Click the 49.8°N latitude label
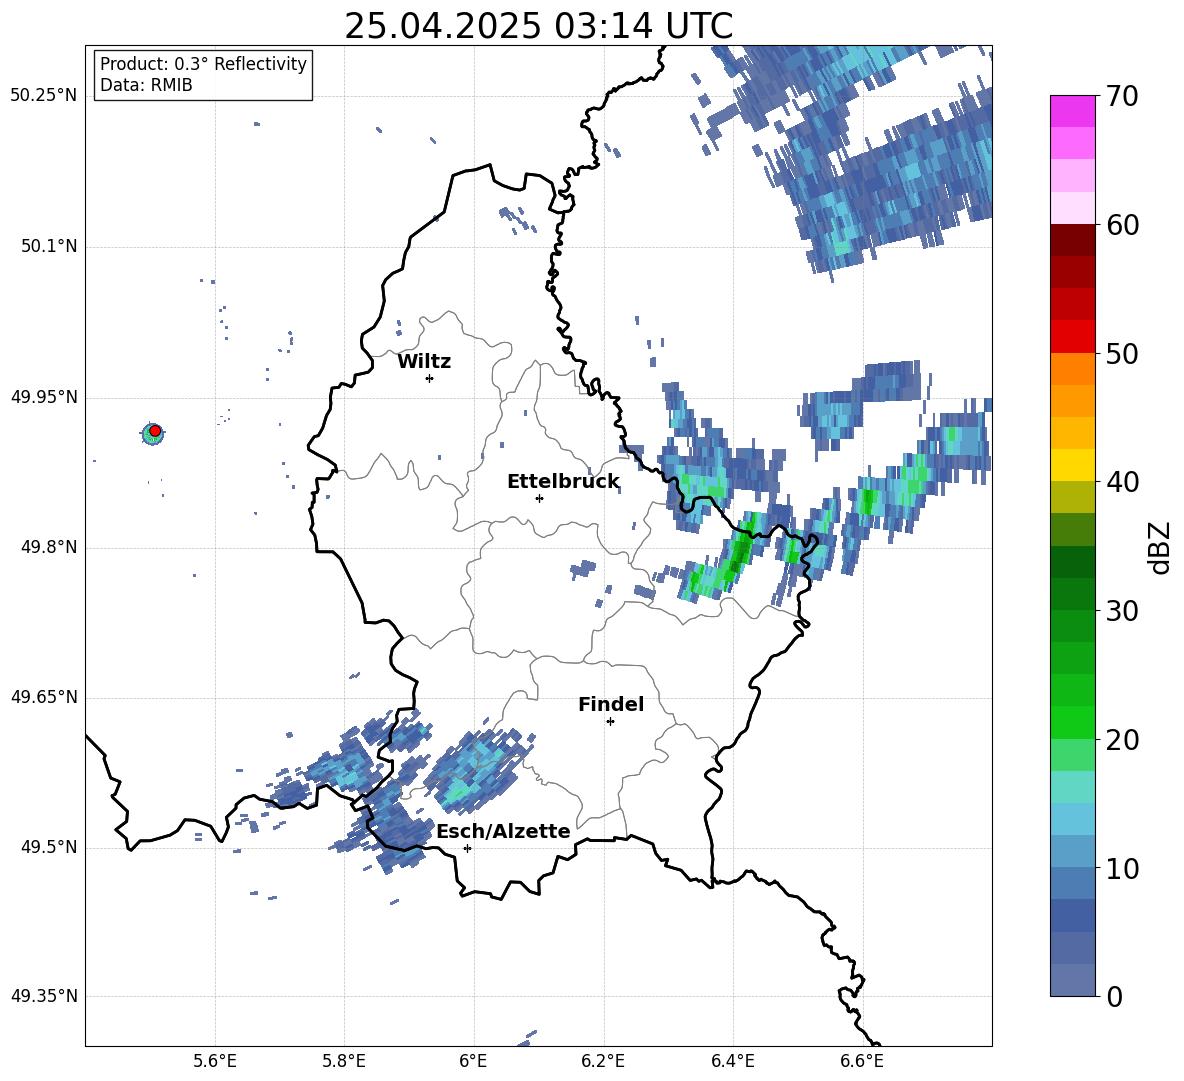 point(49,547)
